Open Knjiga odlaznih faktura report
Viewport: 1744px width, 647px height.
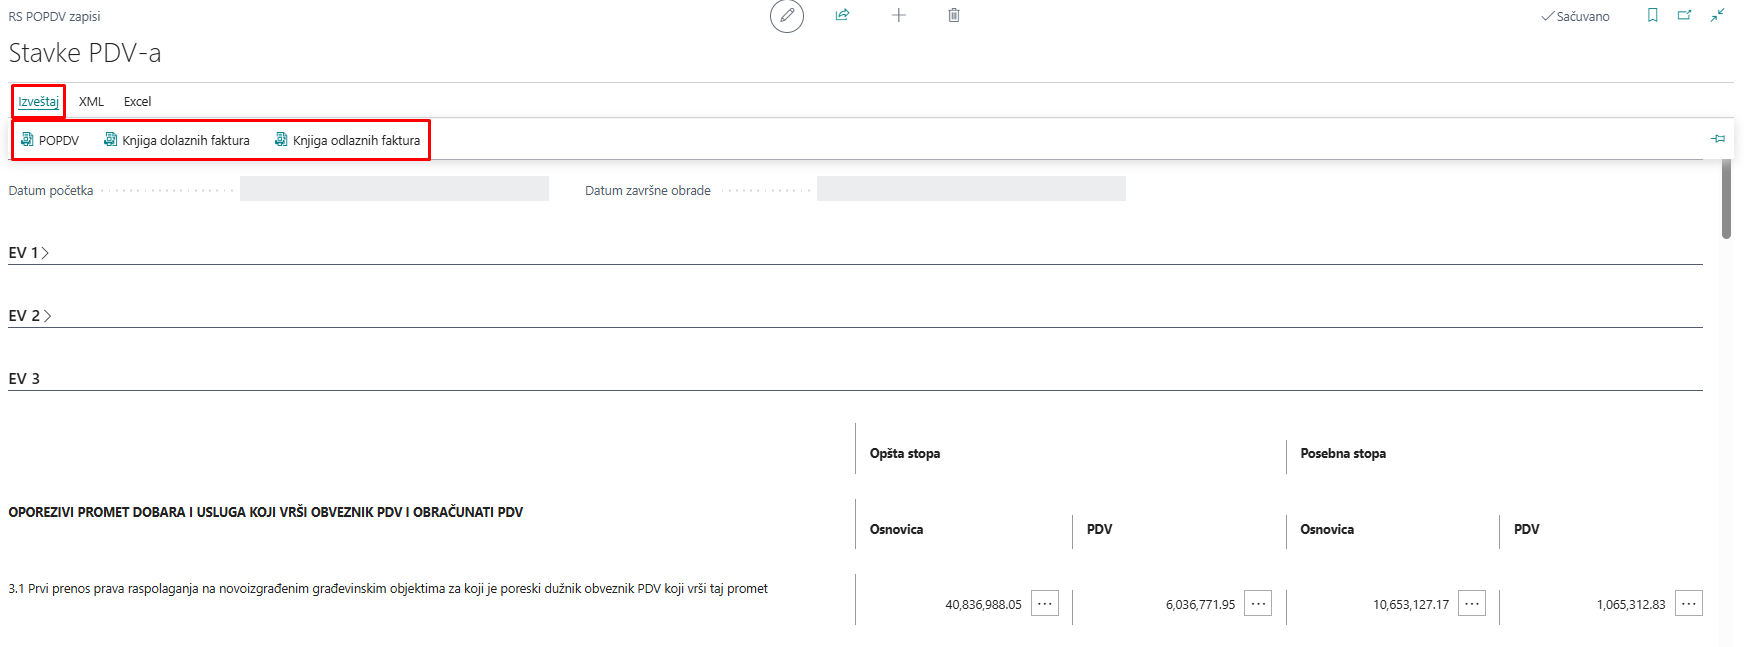point(348,140)
